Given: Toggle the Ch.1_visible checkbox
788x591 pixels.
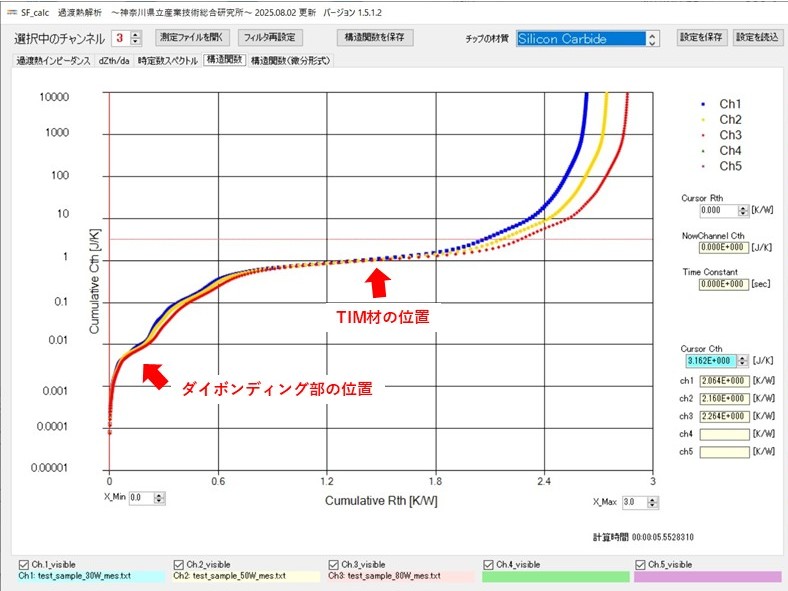Looking at the screenshot, I should pos(24,565).
